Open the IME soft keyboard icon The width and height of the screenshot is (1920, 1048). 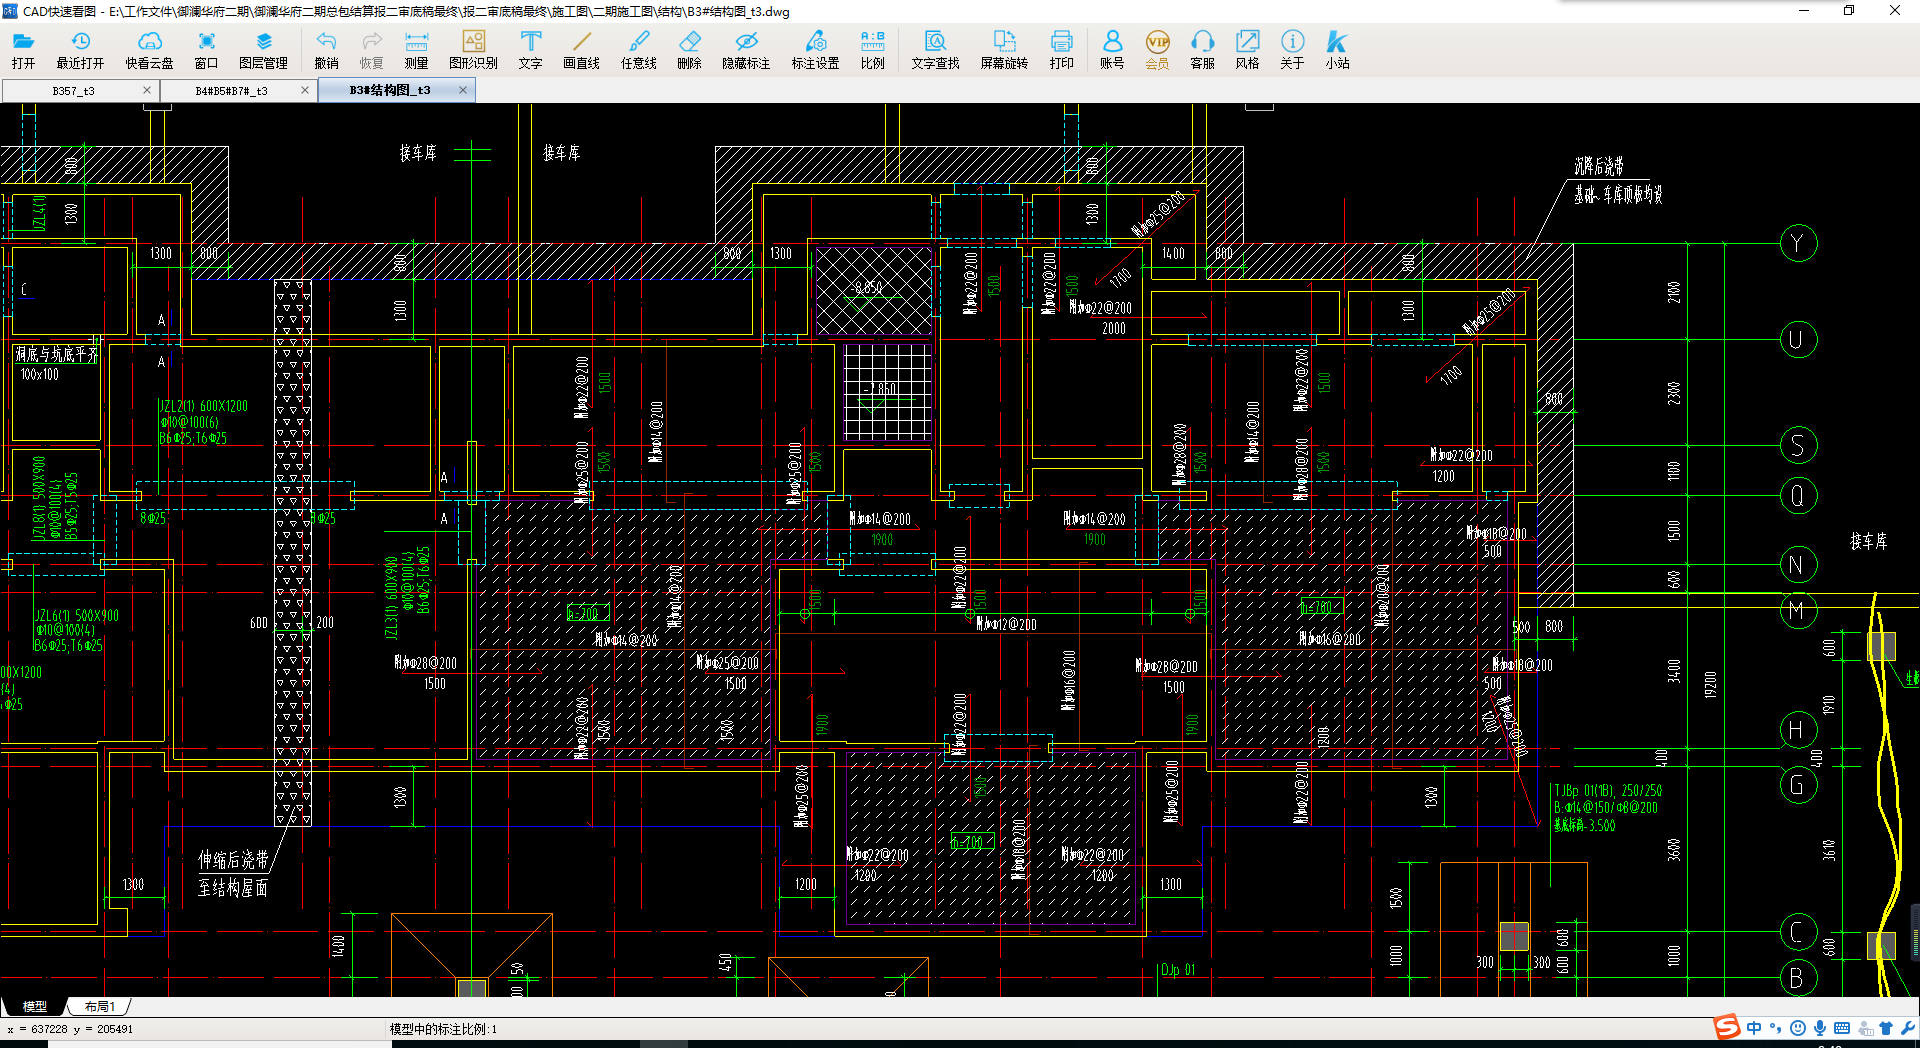pos(1842,1028)
